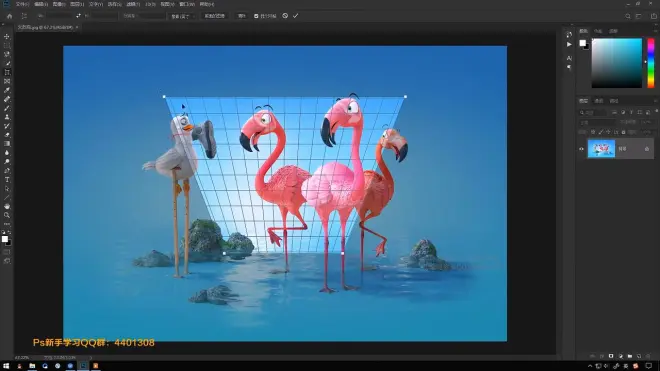Open the Character panel icon

point(569,58)
